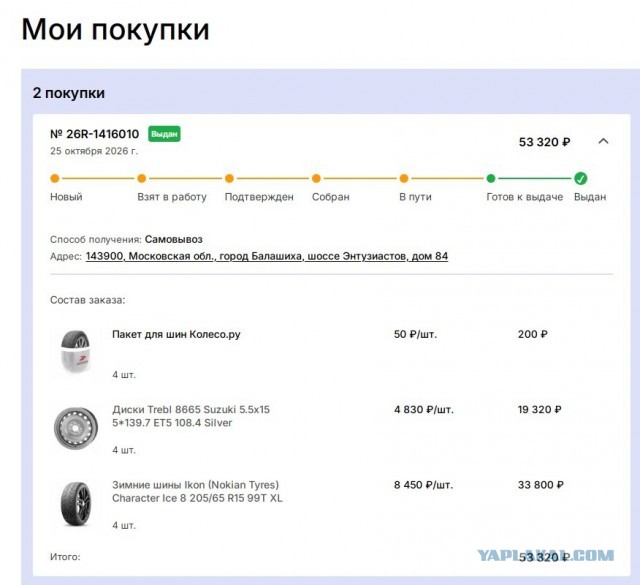Open the Диски Trebl 8665 Suzuki product
Image resolution: width=640 pixels, height=585 pixels.
[x=191, y=416]
